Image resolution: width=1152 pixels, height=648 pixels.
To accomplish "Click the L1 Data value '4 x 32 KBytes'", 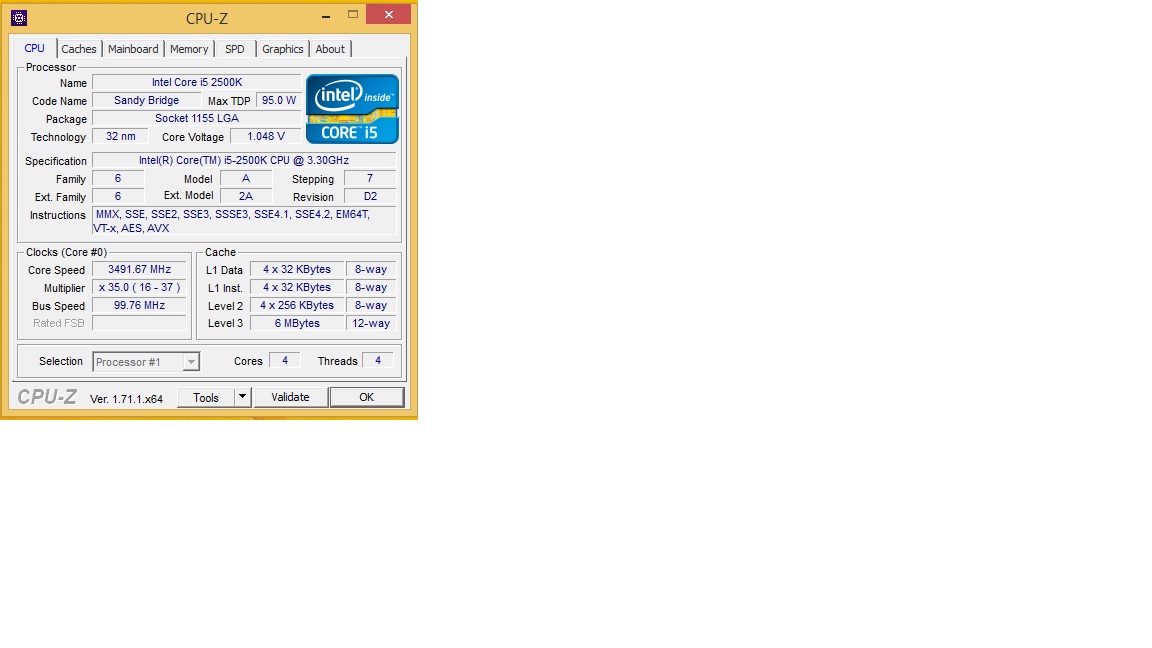I will pos(297,270).
